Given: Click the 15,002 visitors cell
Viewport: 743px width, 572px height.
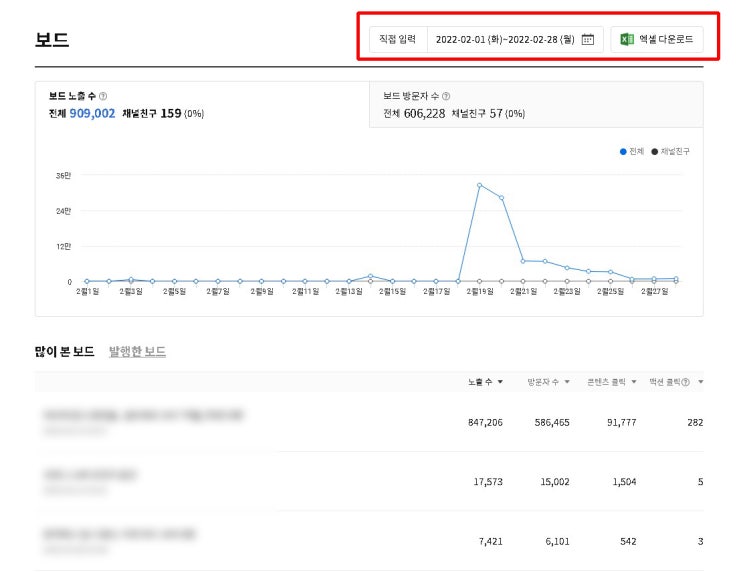Looking at the screenshot, I should [555, 482].
